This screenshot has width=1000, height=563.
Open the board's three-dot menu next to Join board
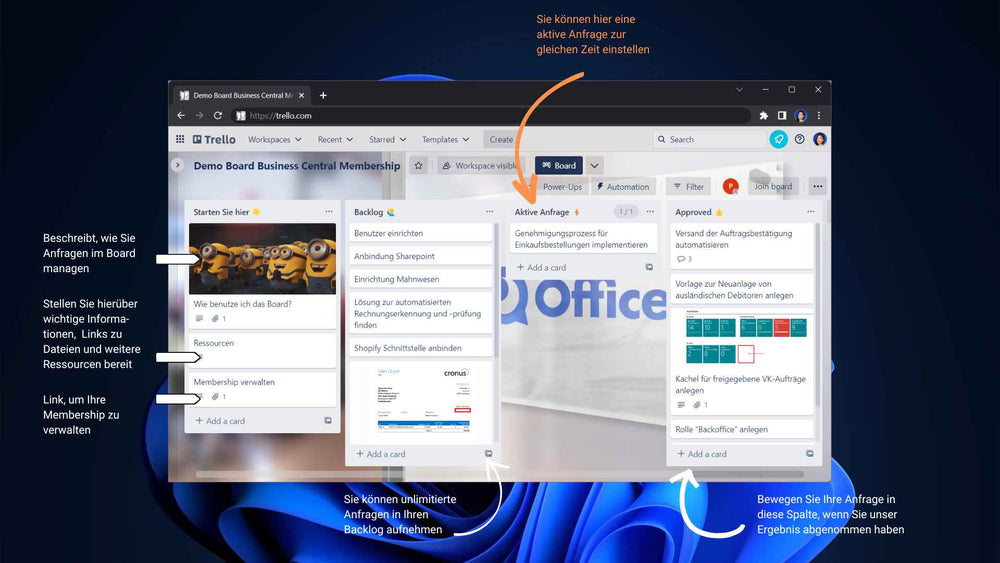point(818,186)
